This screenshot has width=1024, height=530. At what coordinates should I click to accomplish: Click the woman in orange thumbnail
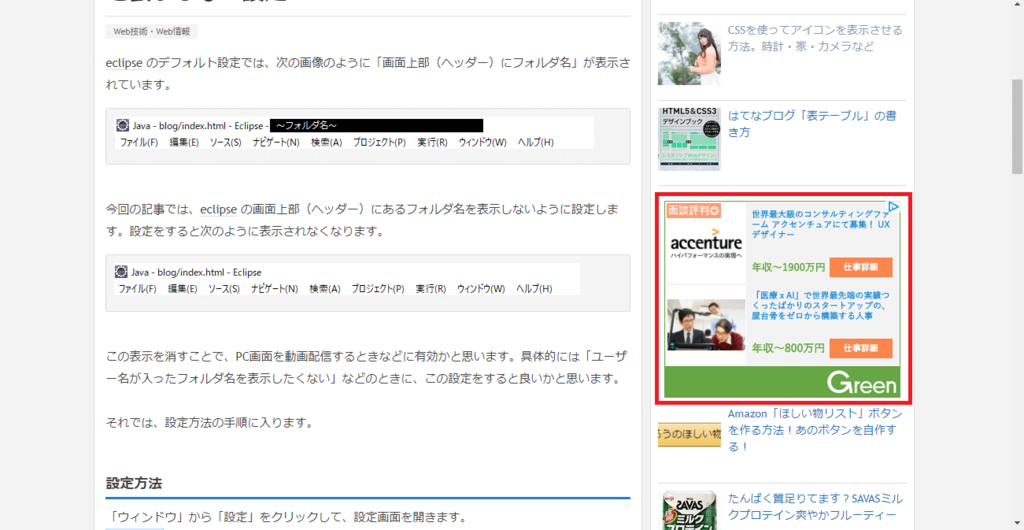pyautogui.click(x=689, y=54)
